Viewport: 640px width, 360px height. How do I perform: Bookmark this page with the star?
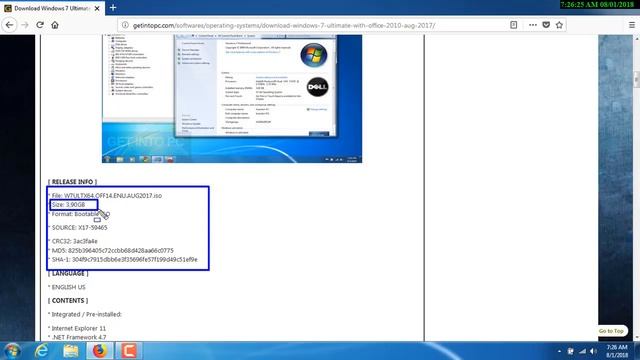click(559, 25)
